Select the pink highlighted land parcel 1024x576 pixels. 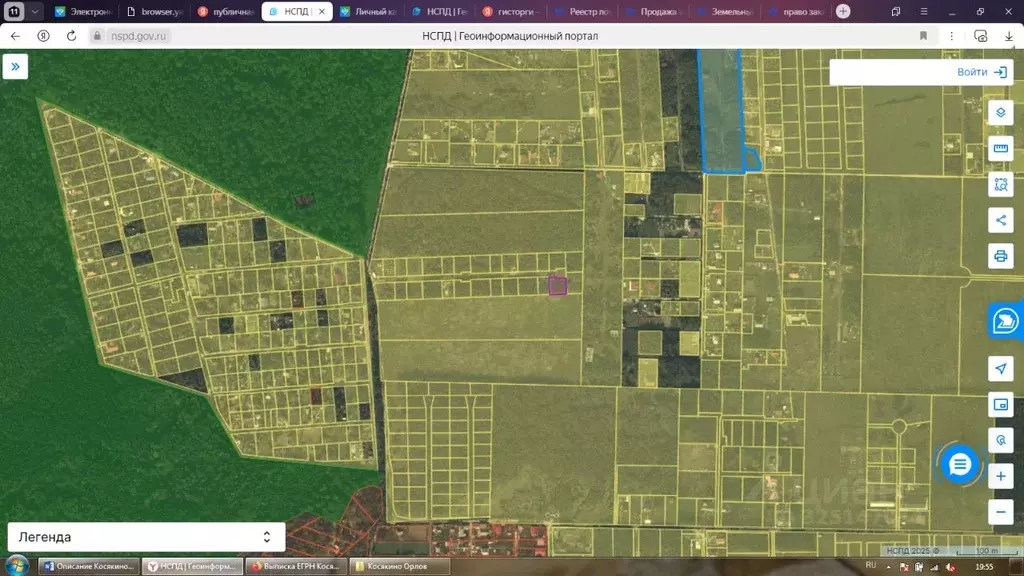tap(558, 286)
